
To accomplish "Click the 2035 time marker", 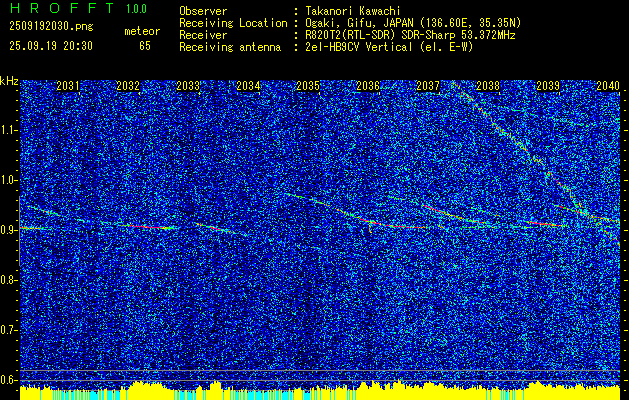I will click(308, 86).
